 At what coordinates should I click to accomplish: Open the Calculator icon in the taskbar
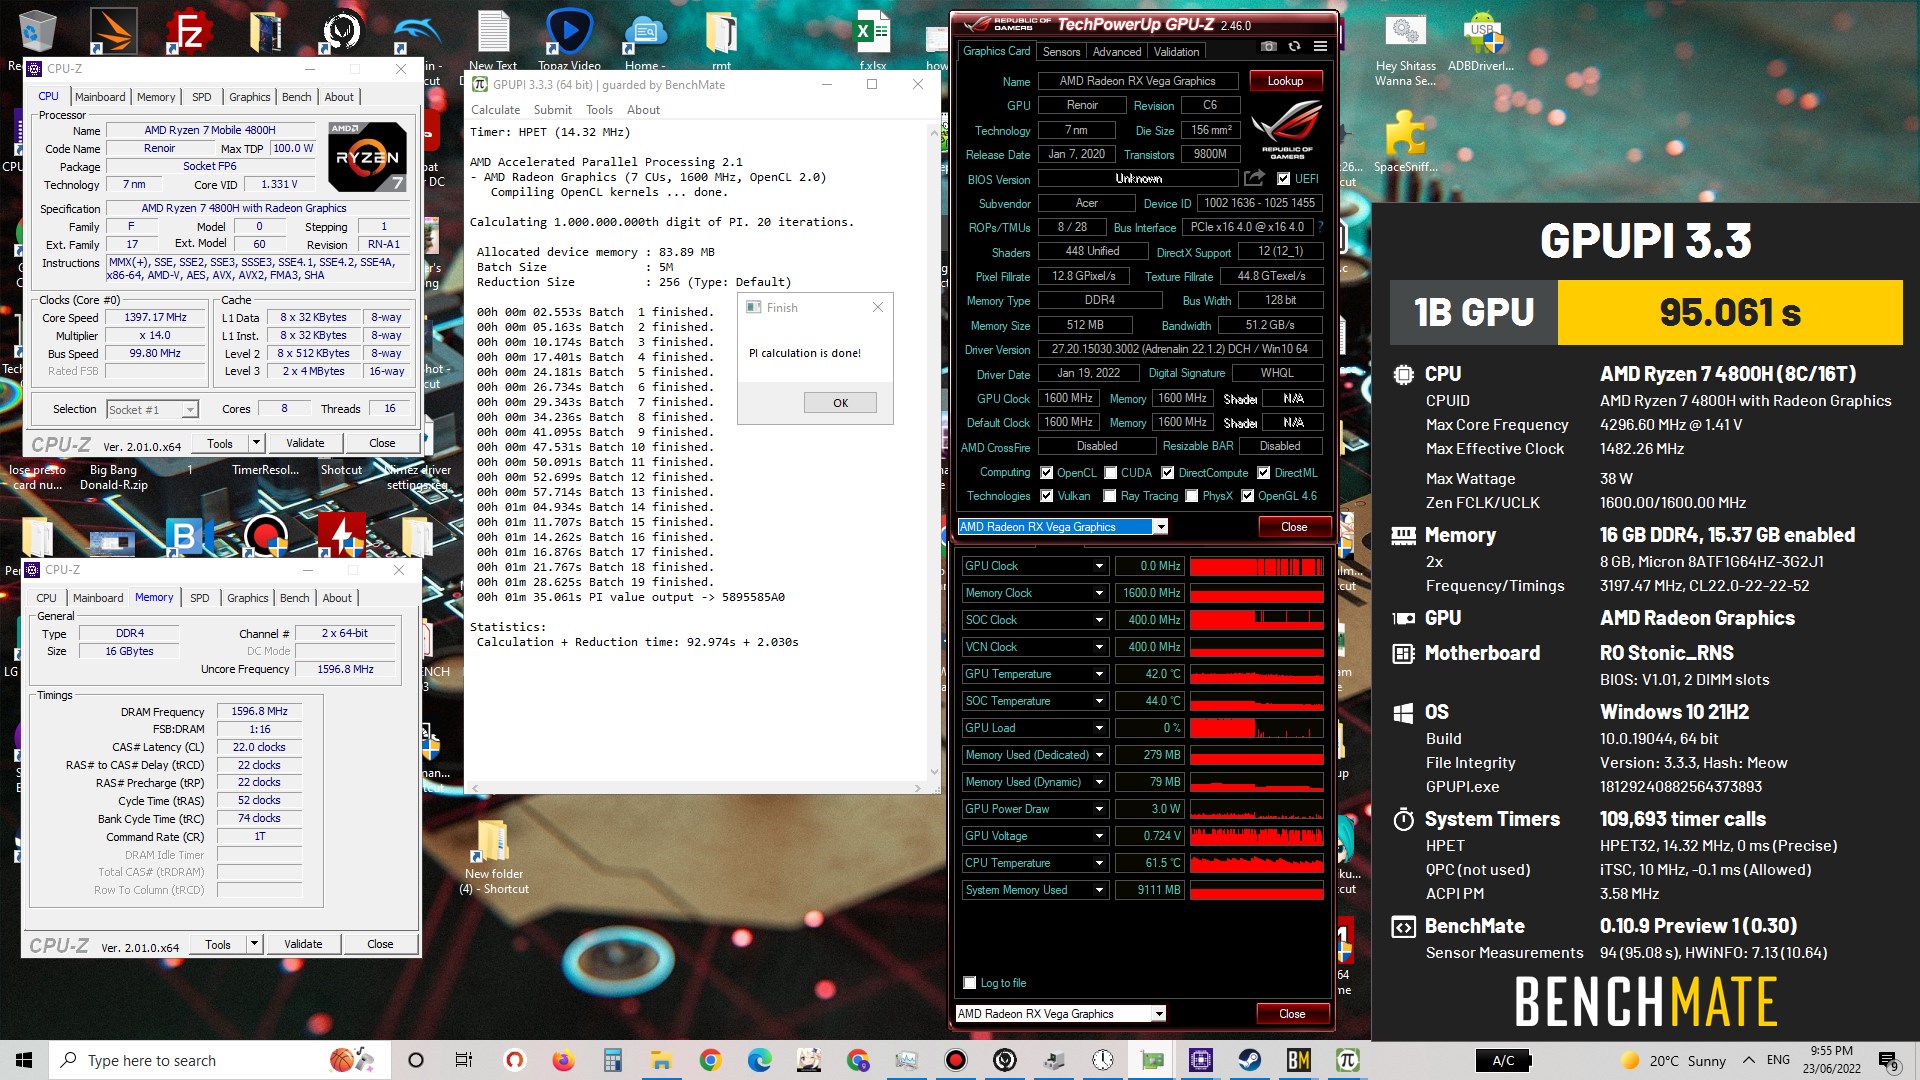(x=612, y=1060)
